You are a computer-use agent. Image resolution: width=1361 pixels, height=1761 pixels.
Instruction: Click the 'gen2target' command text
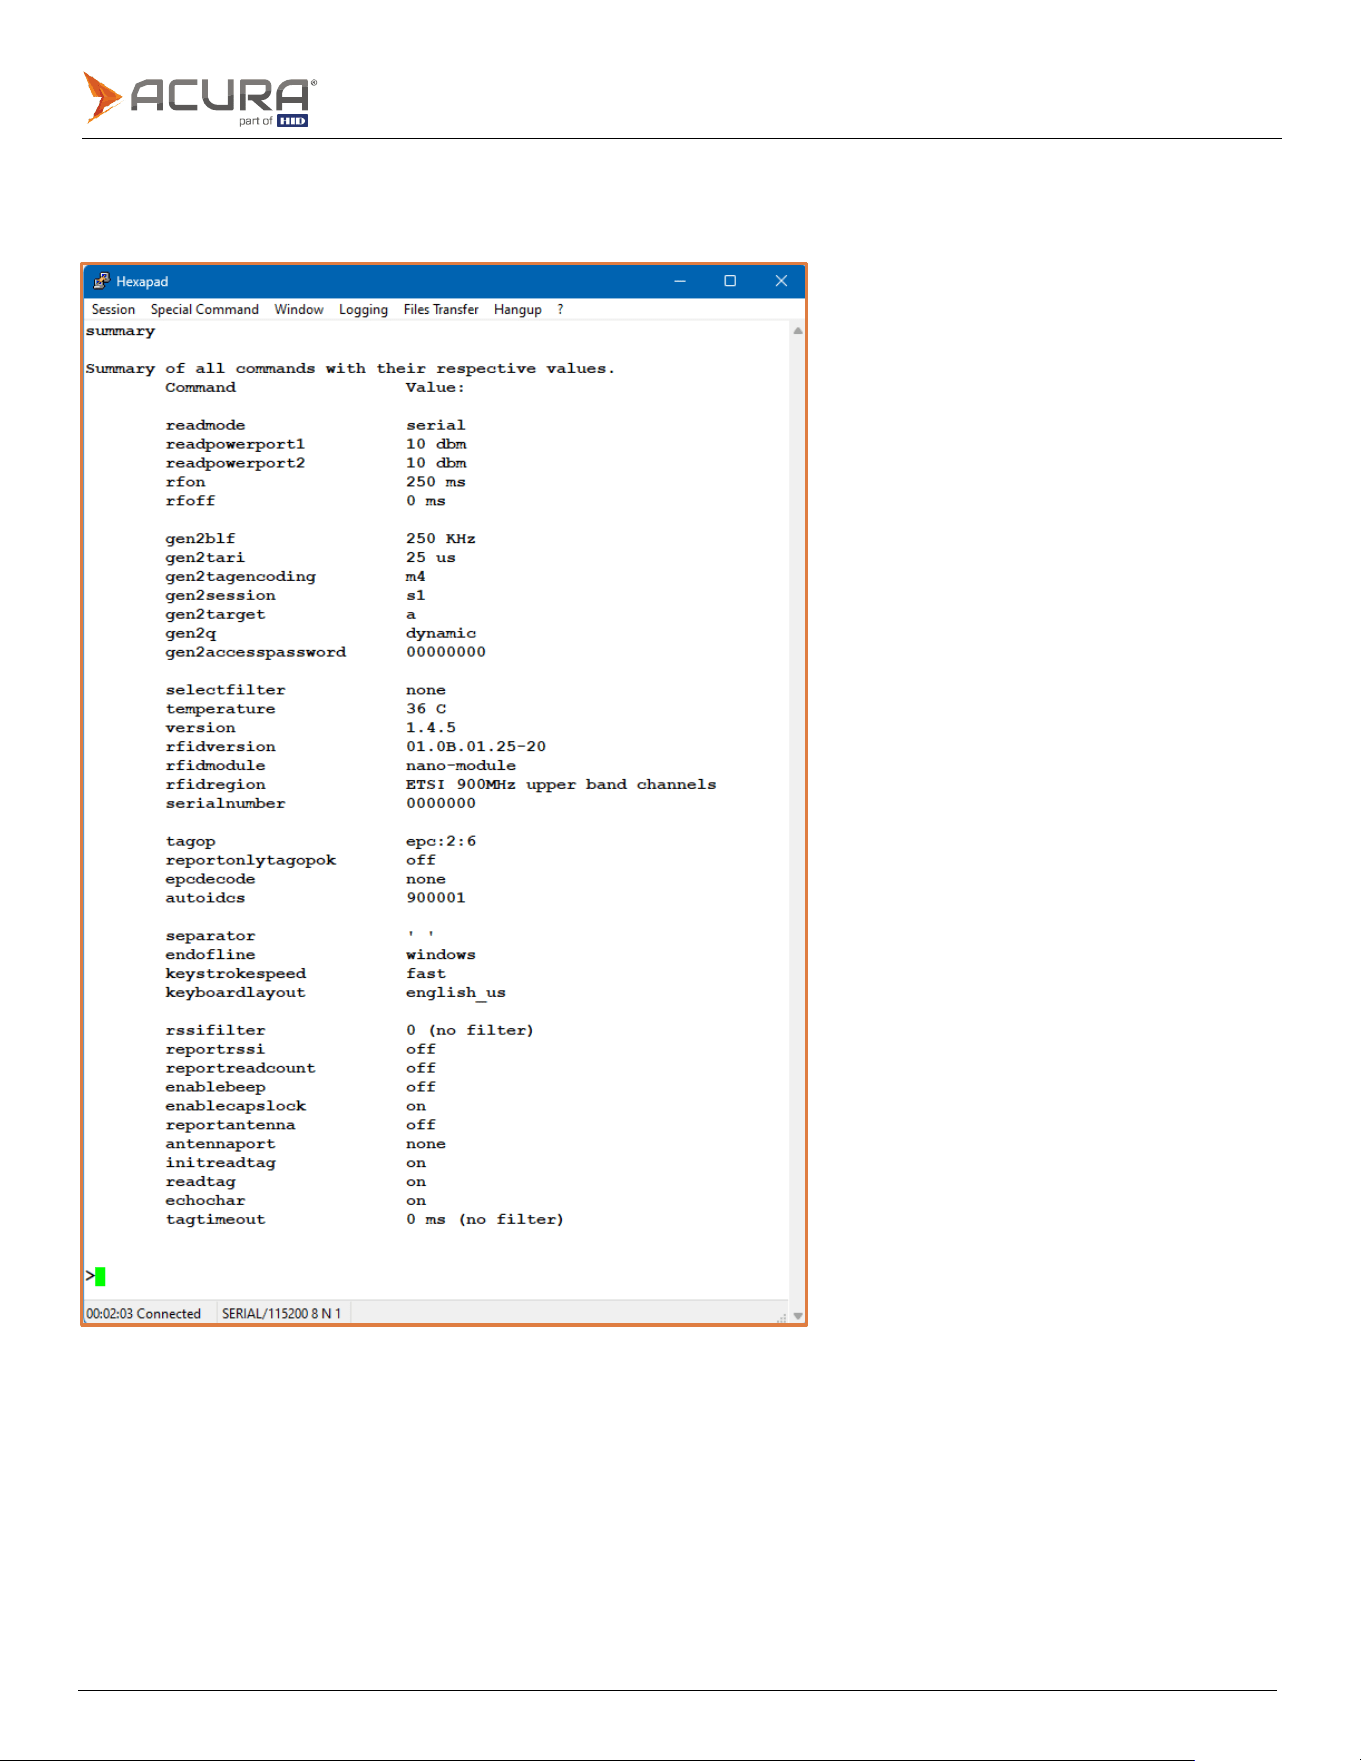point(215,615)
